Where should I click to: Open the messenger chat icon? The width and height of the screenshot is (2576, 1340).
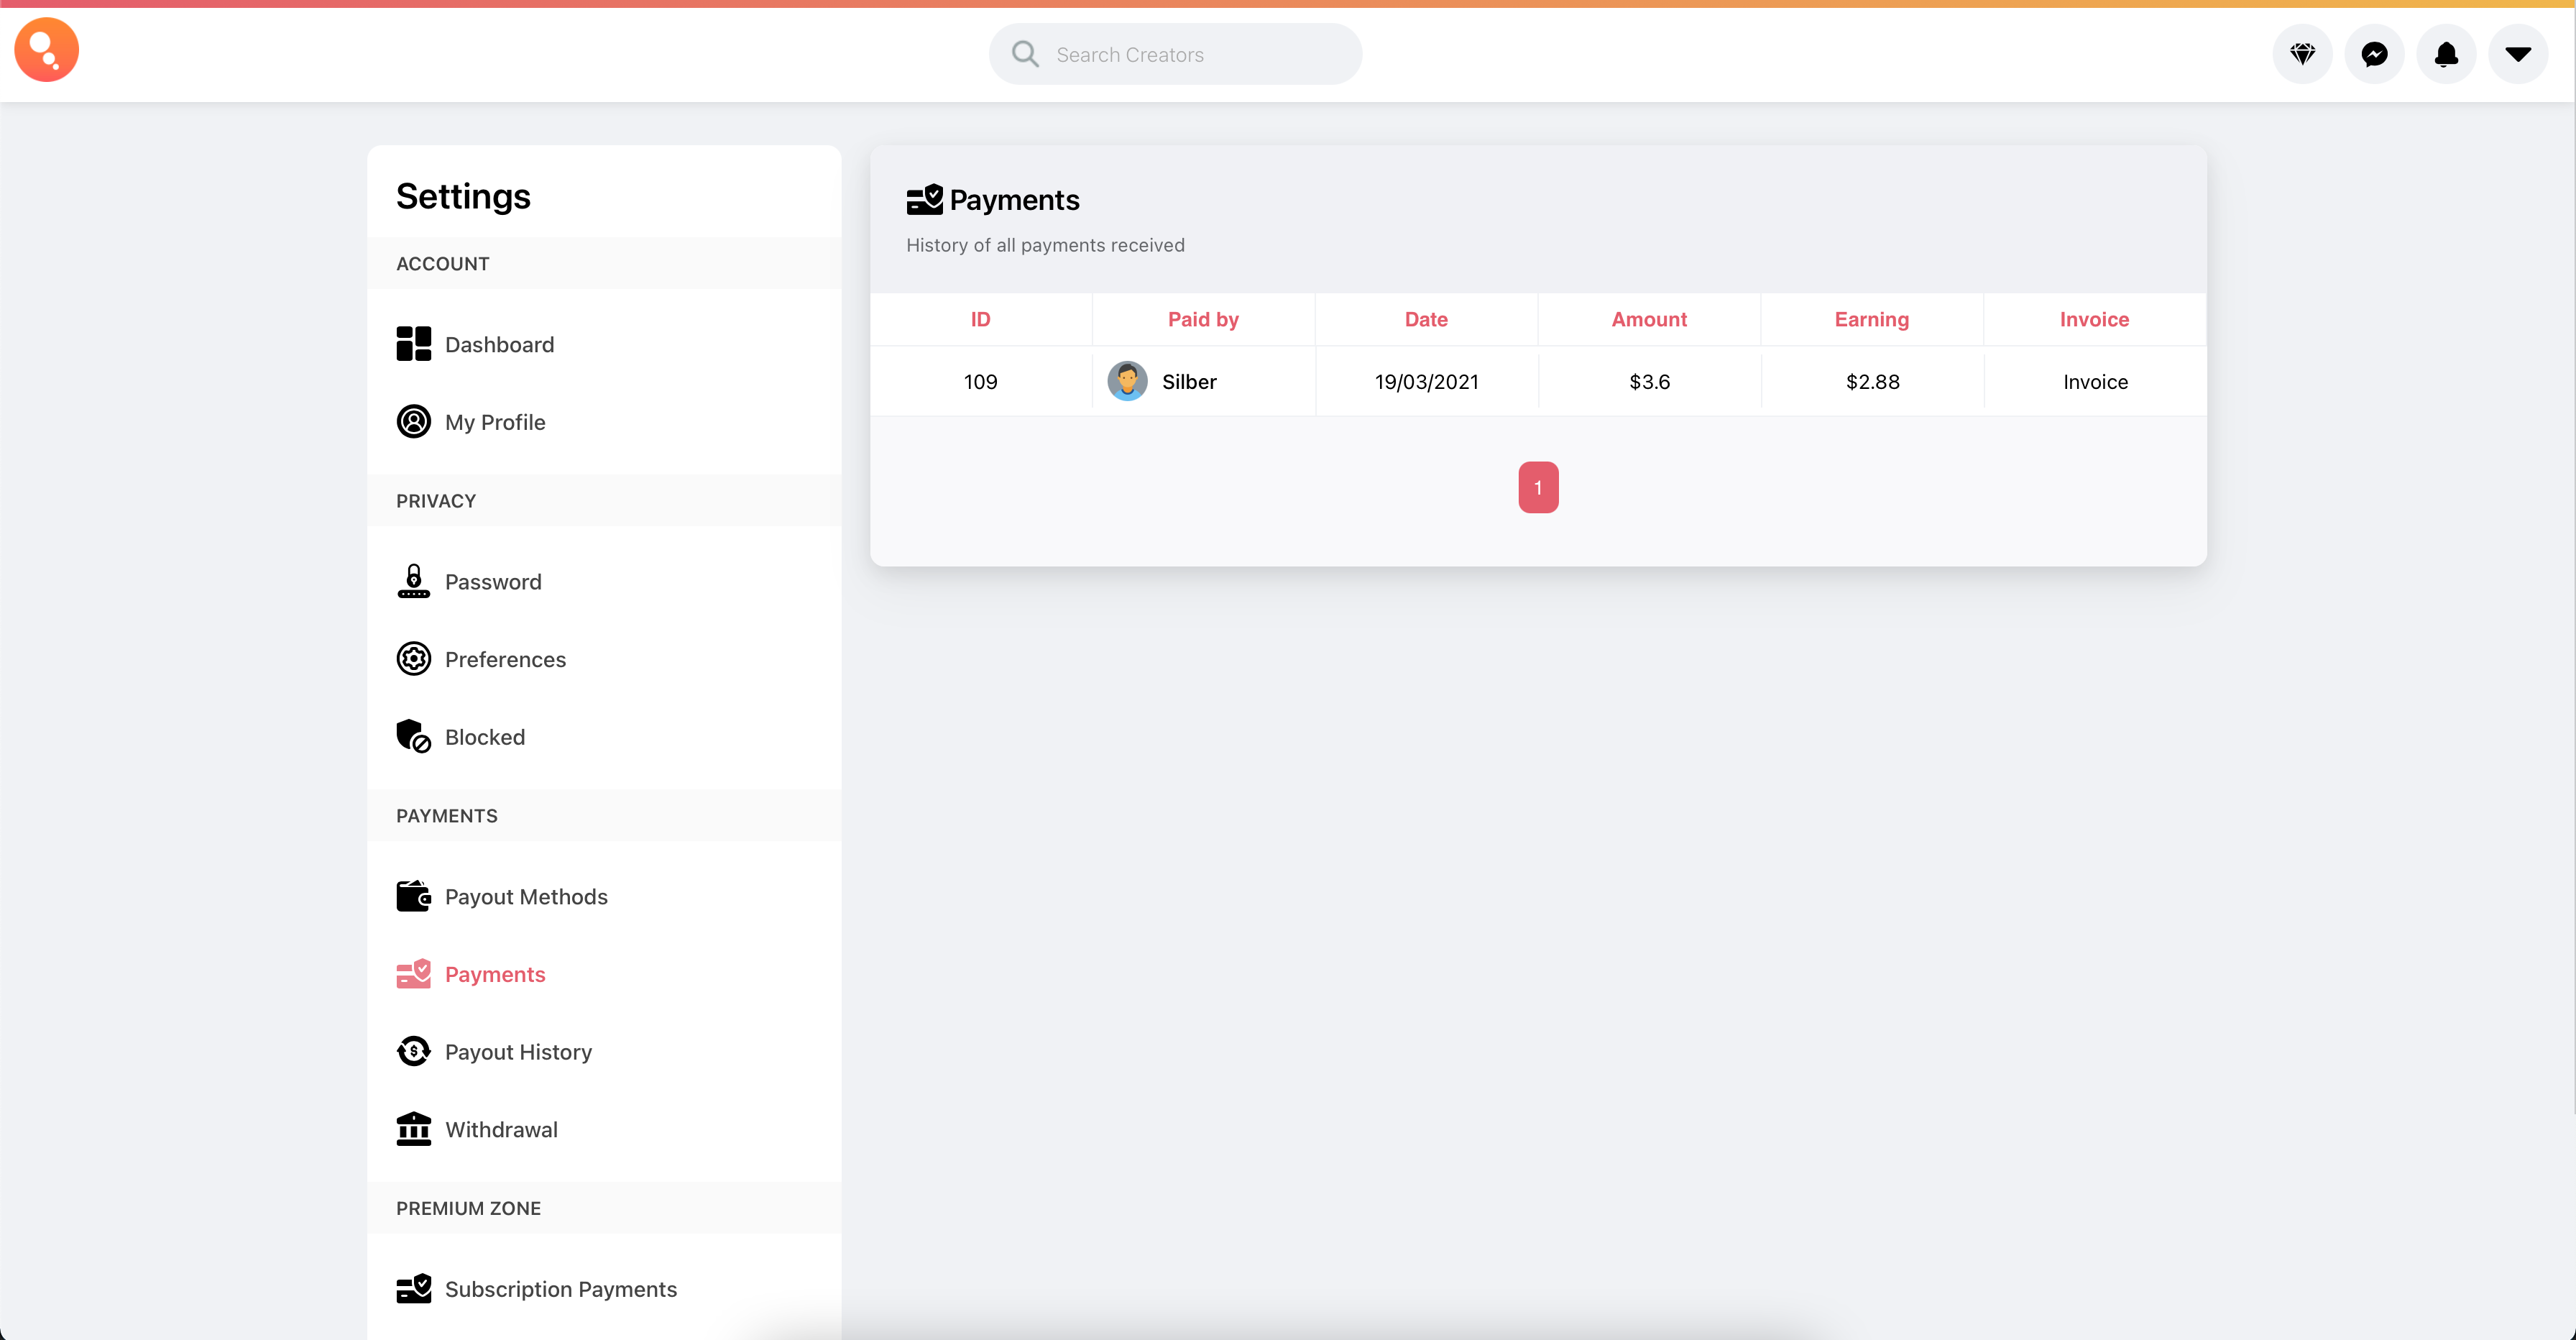2374,54
